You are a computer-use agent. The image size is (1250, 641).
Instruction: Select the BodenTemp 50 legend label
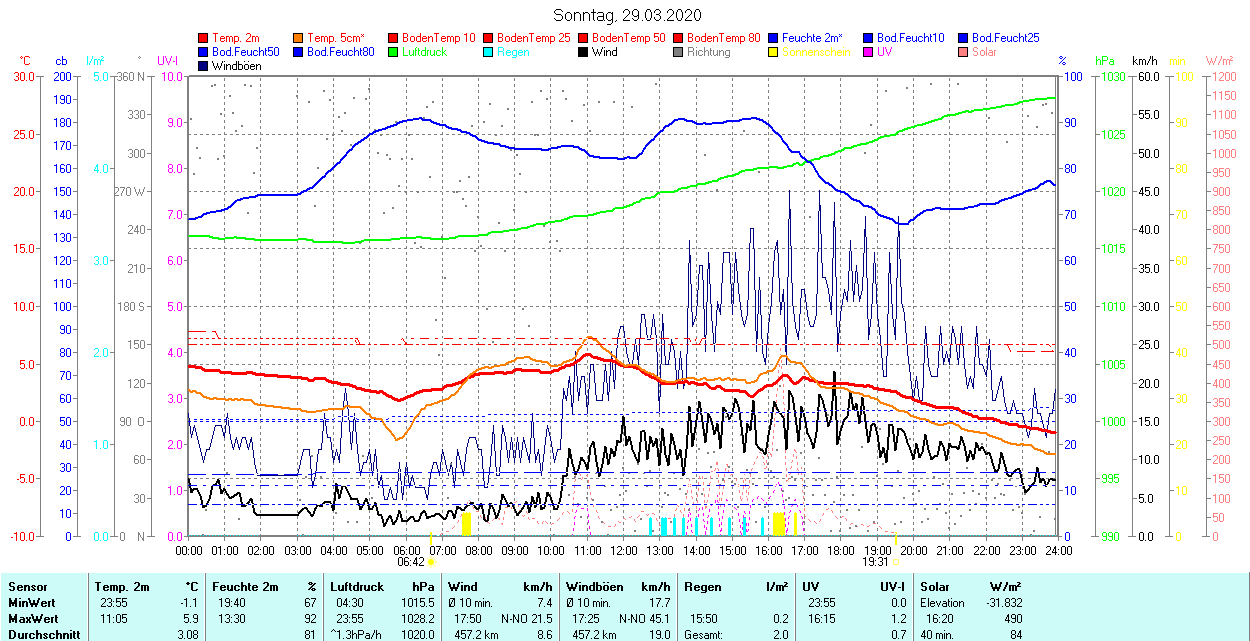click(628, 38)
